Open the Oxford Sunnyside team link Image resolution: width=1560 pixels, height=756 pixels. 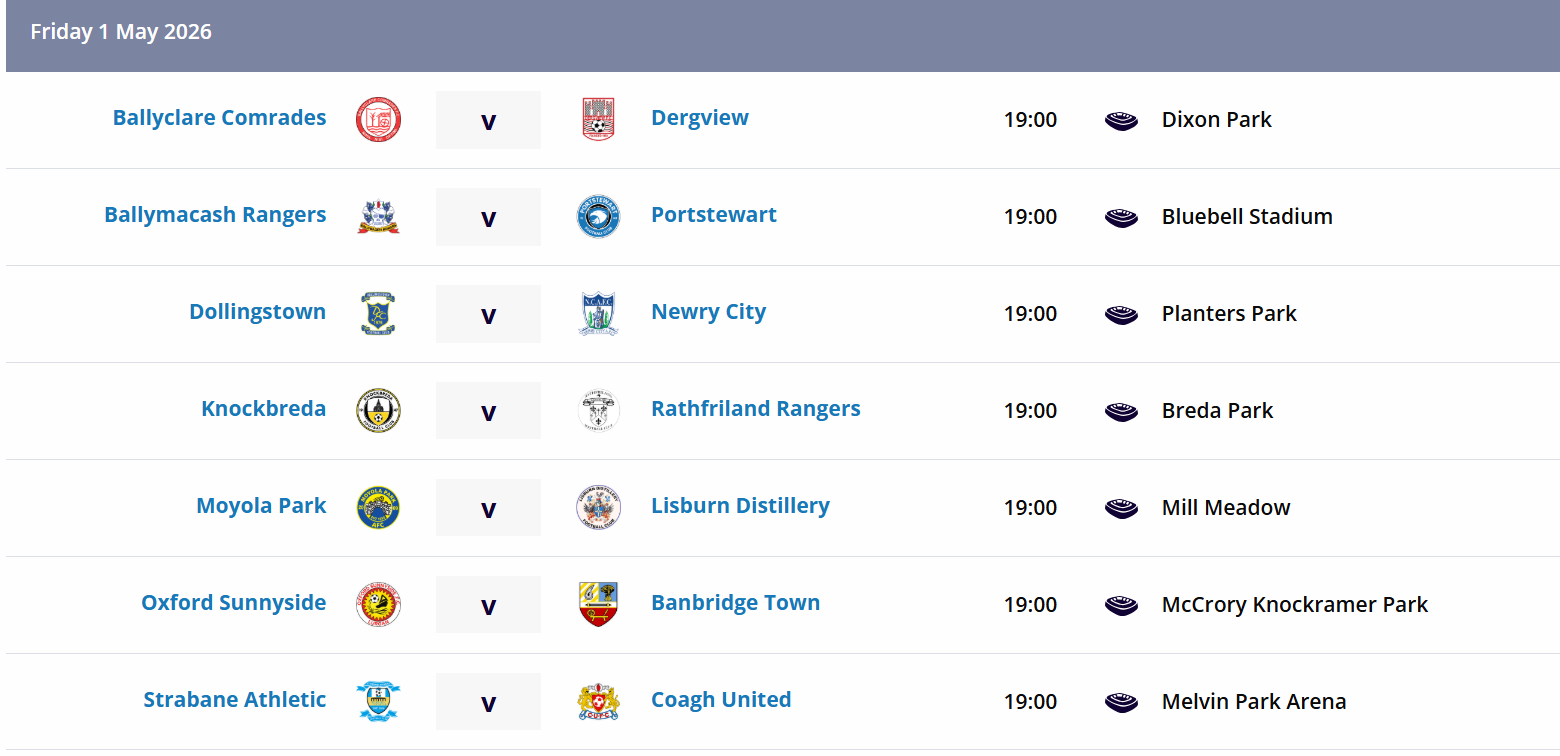tap(234, 602)
